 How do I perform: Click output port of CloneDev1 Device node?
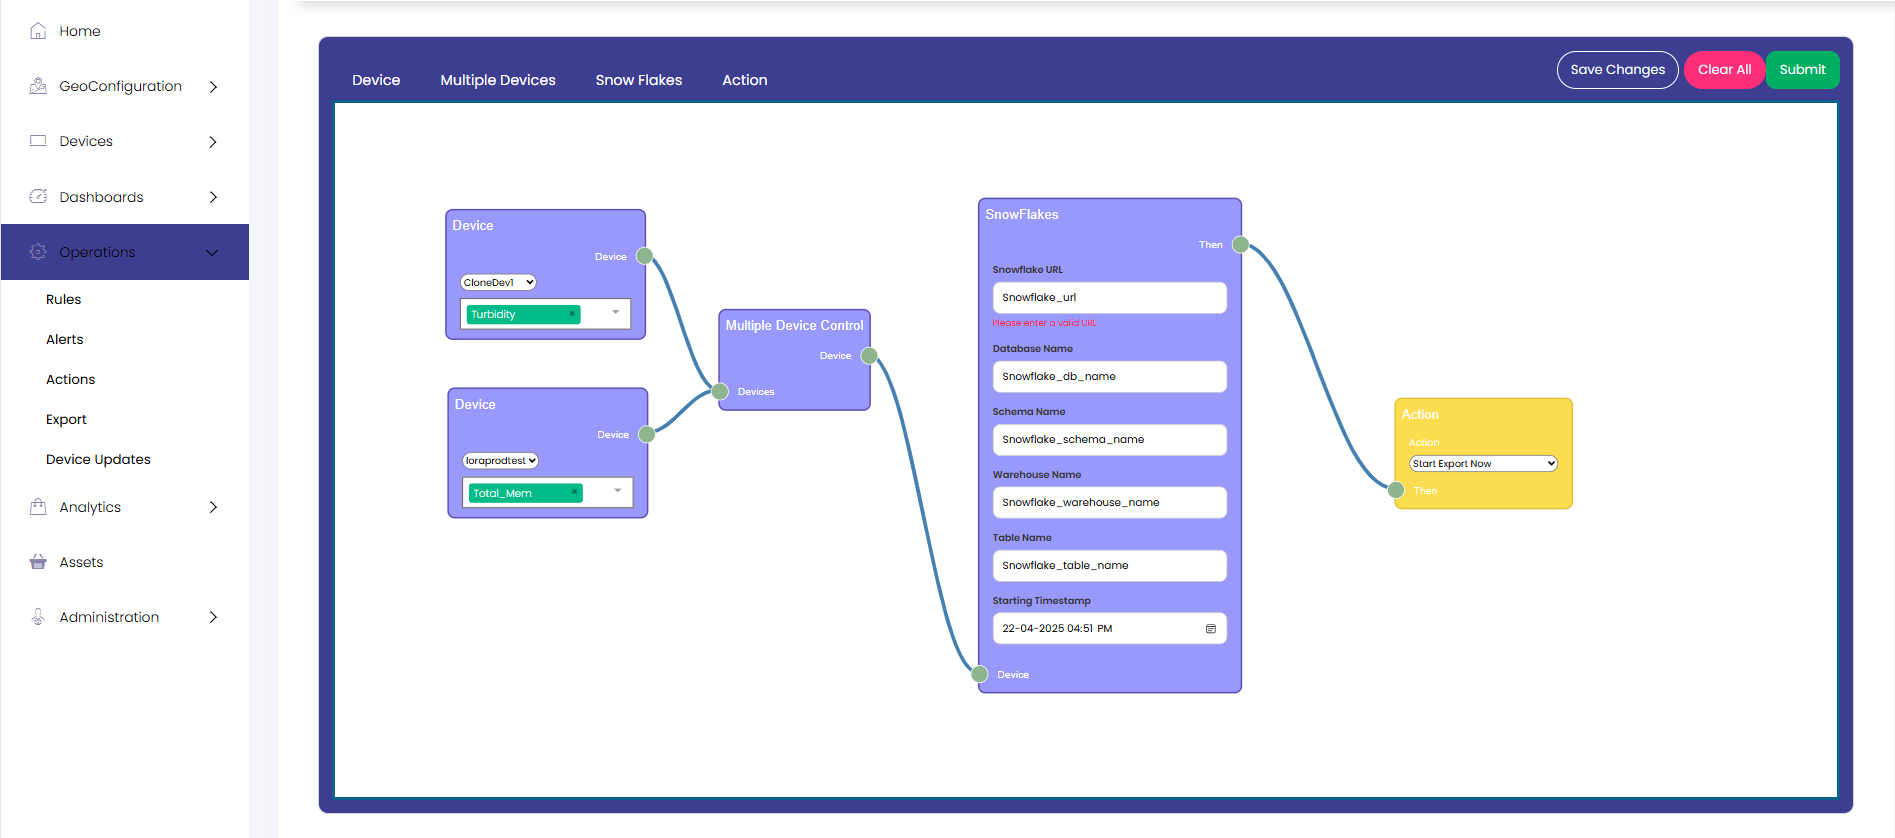[645, 256]
